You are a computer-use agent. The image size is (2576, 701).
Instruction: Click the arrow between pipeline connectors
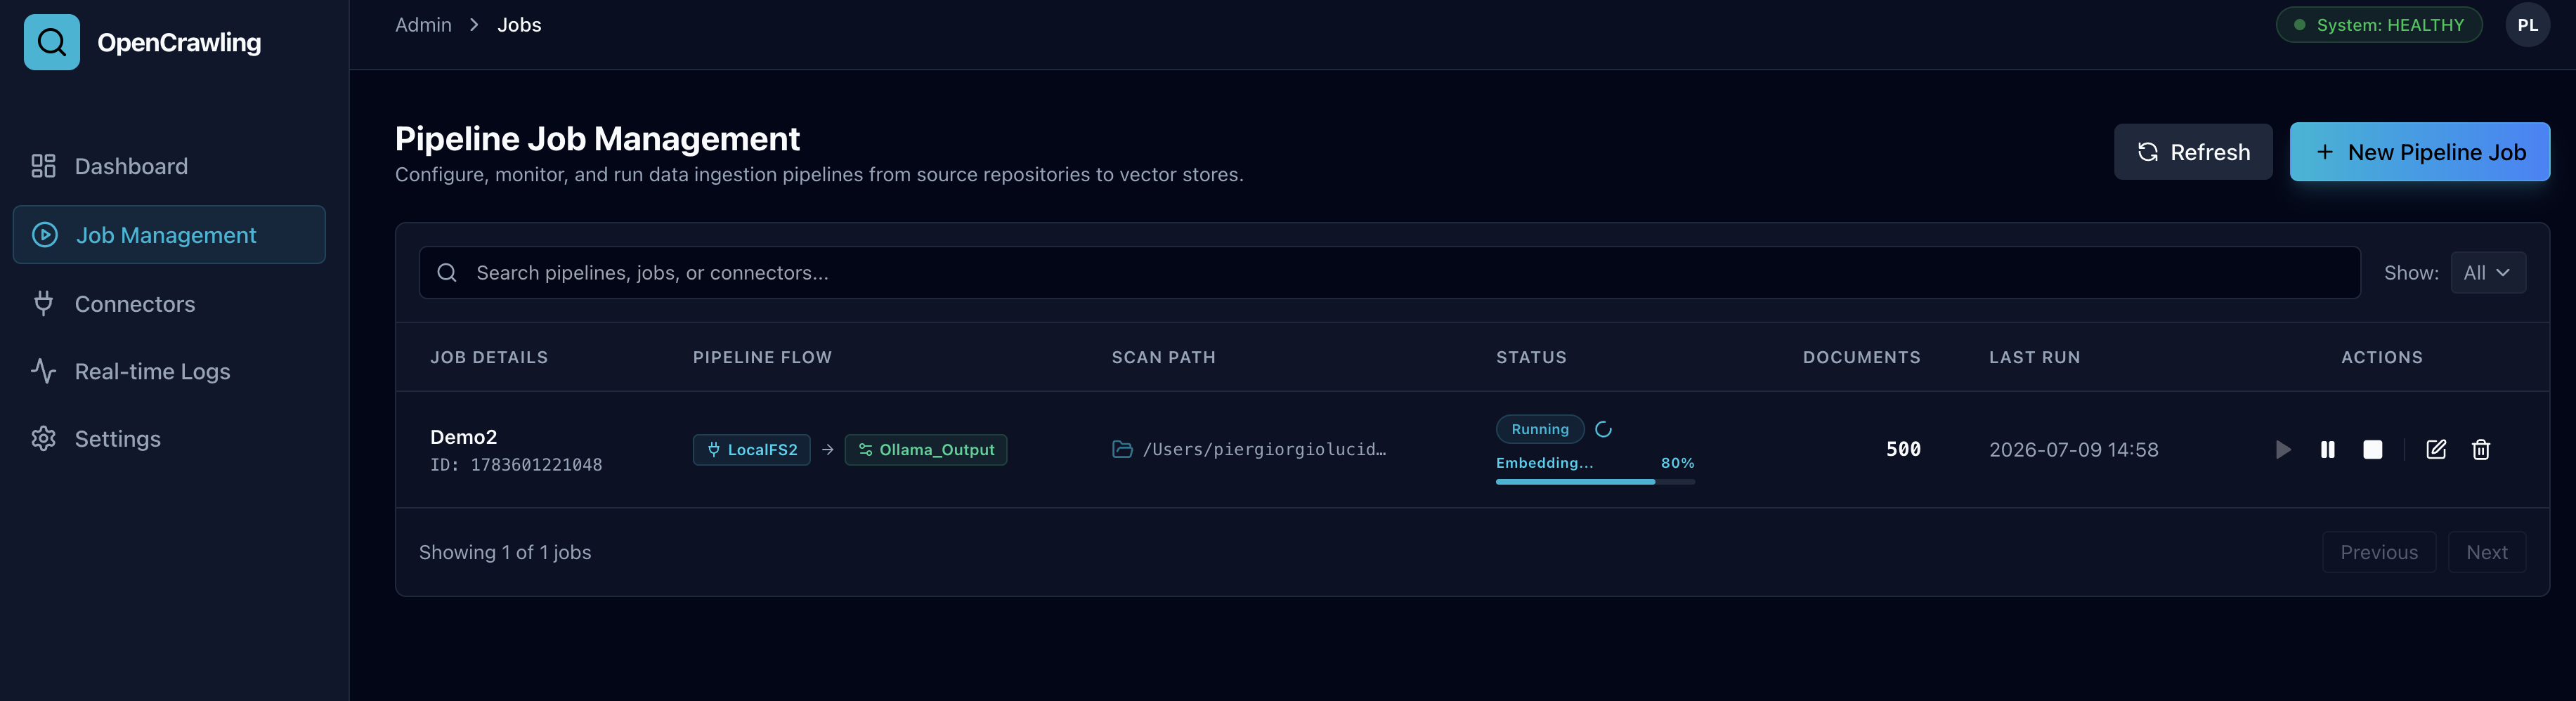828,450
